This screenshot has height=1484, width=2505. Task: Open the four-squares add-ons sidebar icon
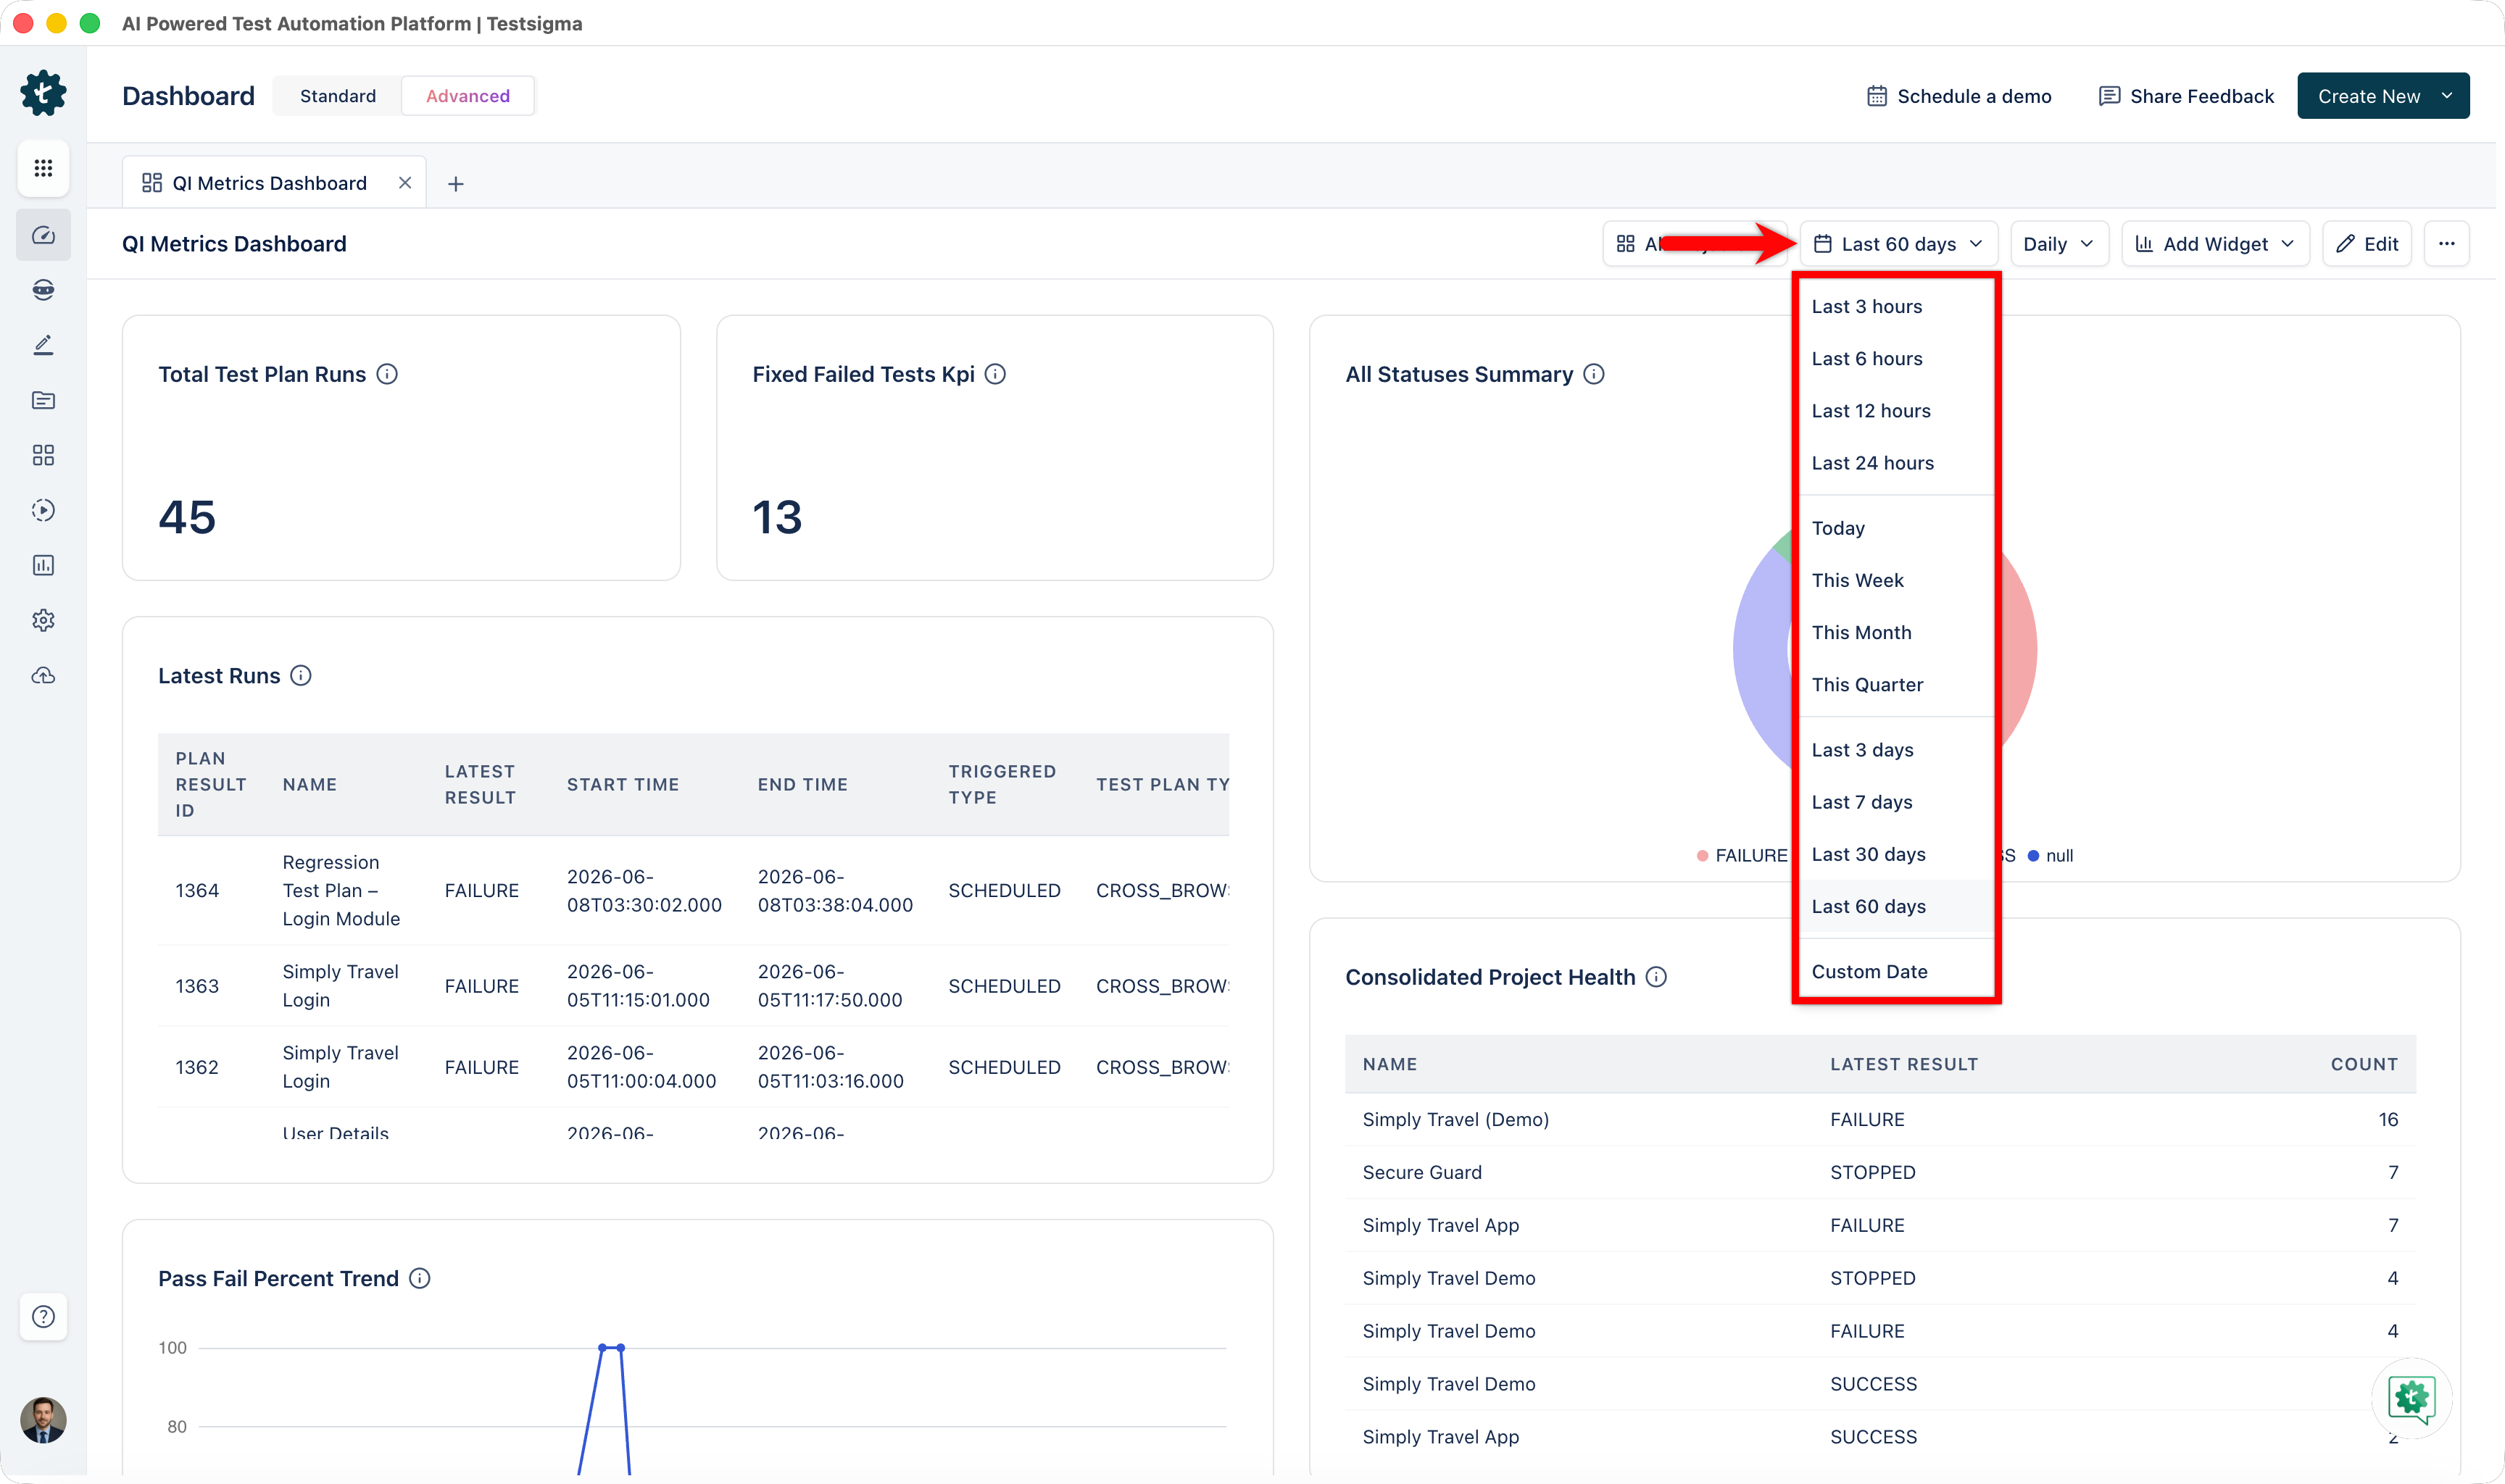[x=43, y=455]
